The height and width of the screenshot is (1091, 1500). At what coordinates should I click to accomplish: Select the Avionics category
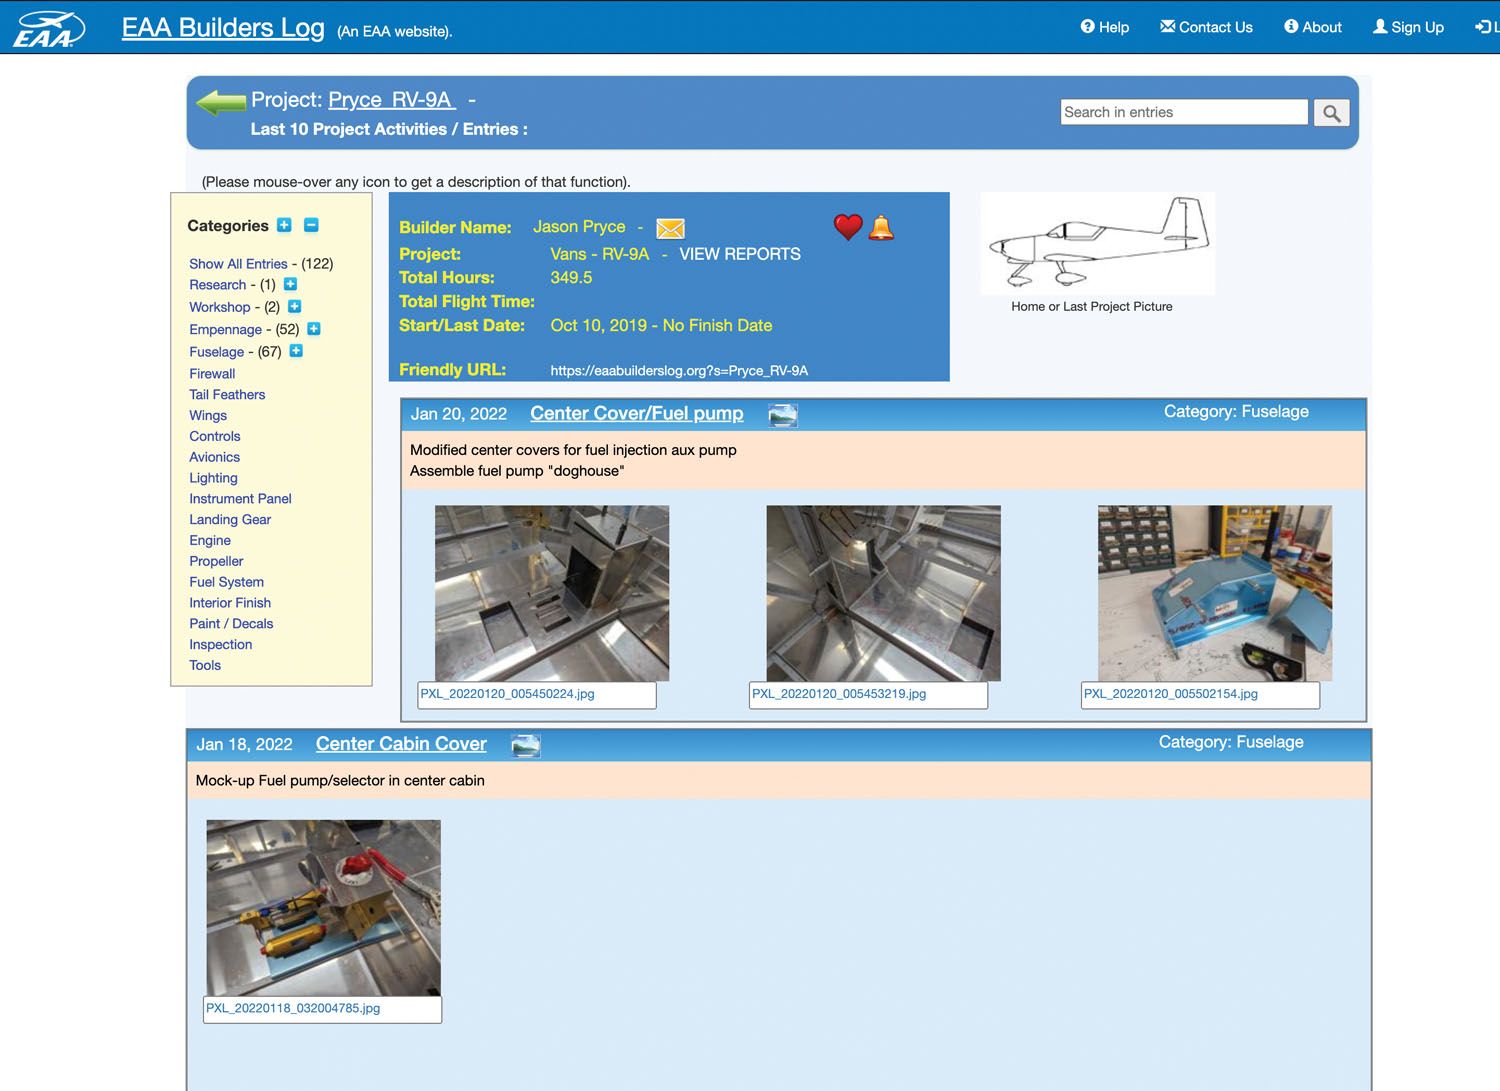click(x=214, y=457)
